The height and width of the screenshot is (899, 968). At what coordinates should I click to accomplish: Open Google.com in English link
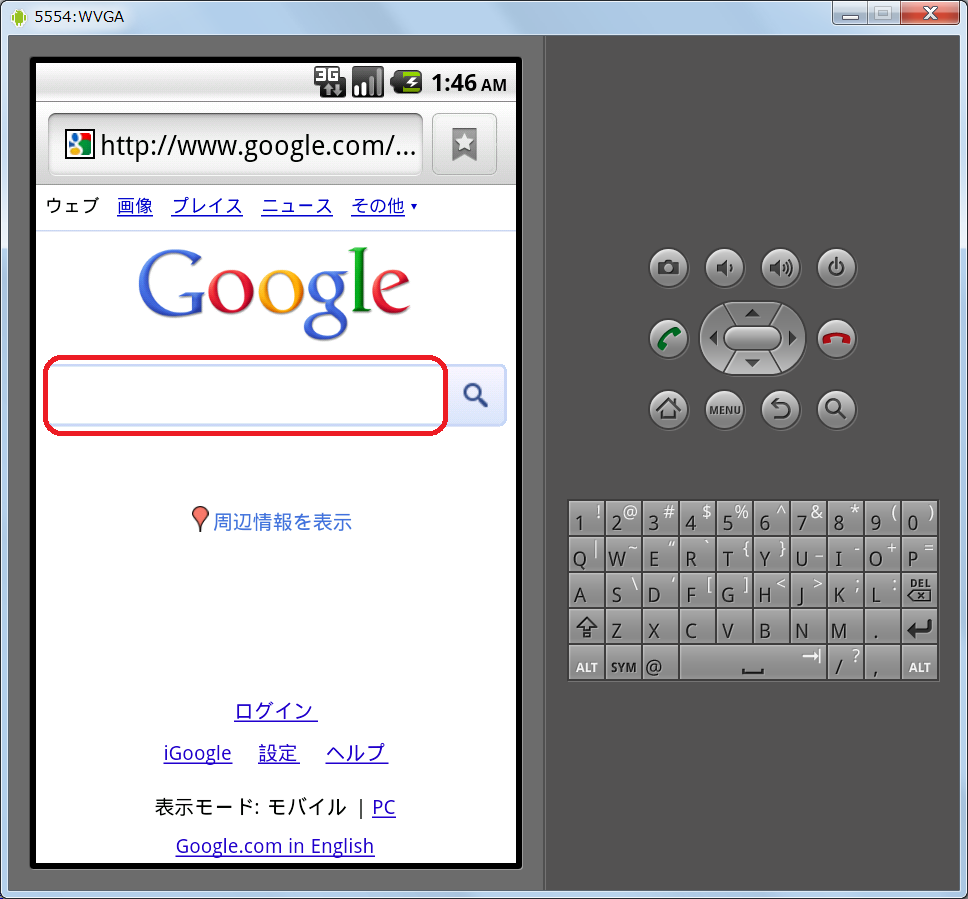(275, 846)
